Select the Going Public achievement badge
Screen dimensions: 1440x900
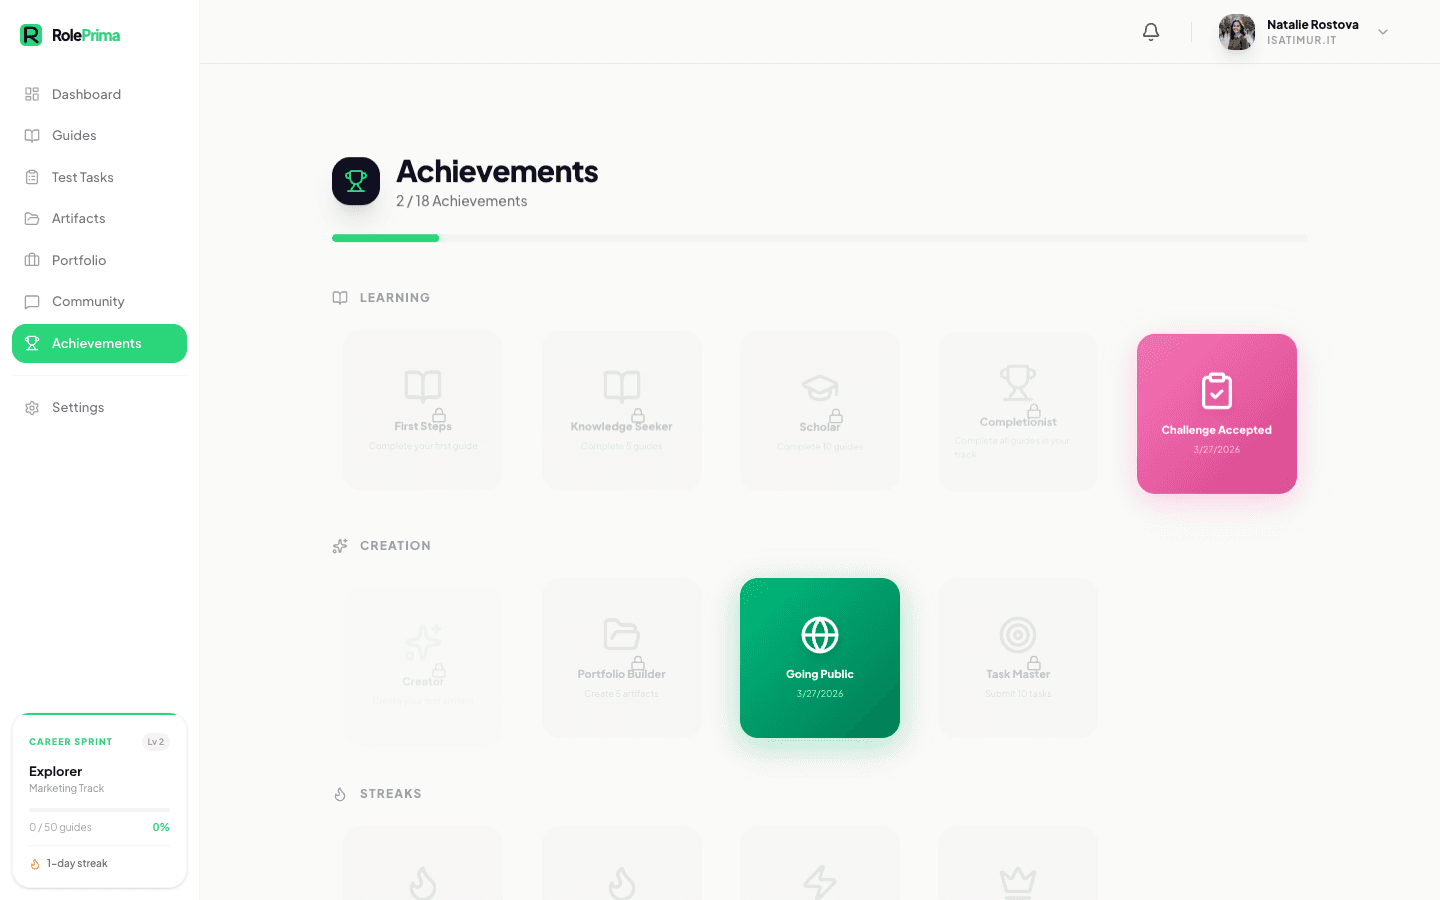[819, 657]
